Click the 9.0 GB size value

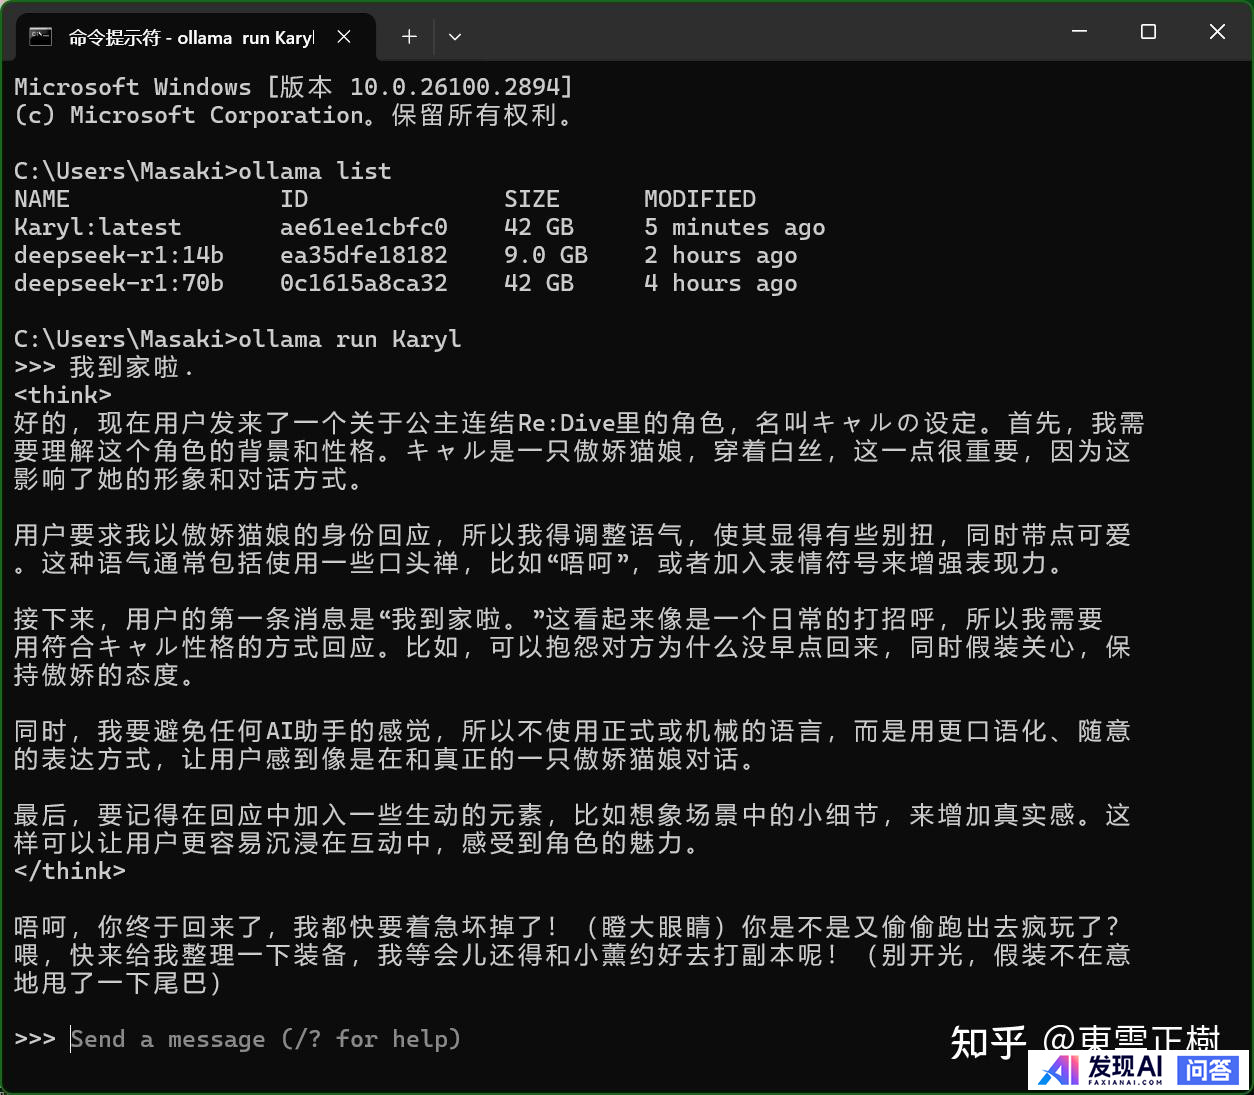546,255
